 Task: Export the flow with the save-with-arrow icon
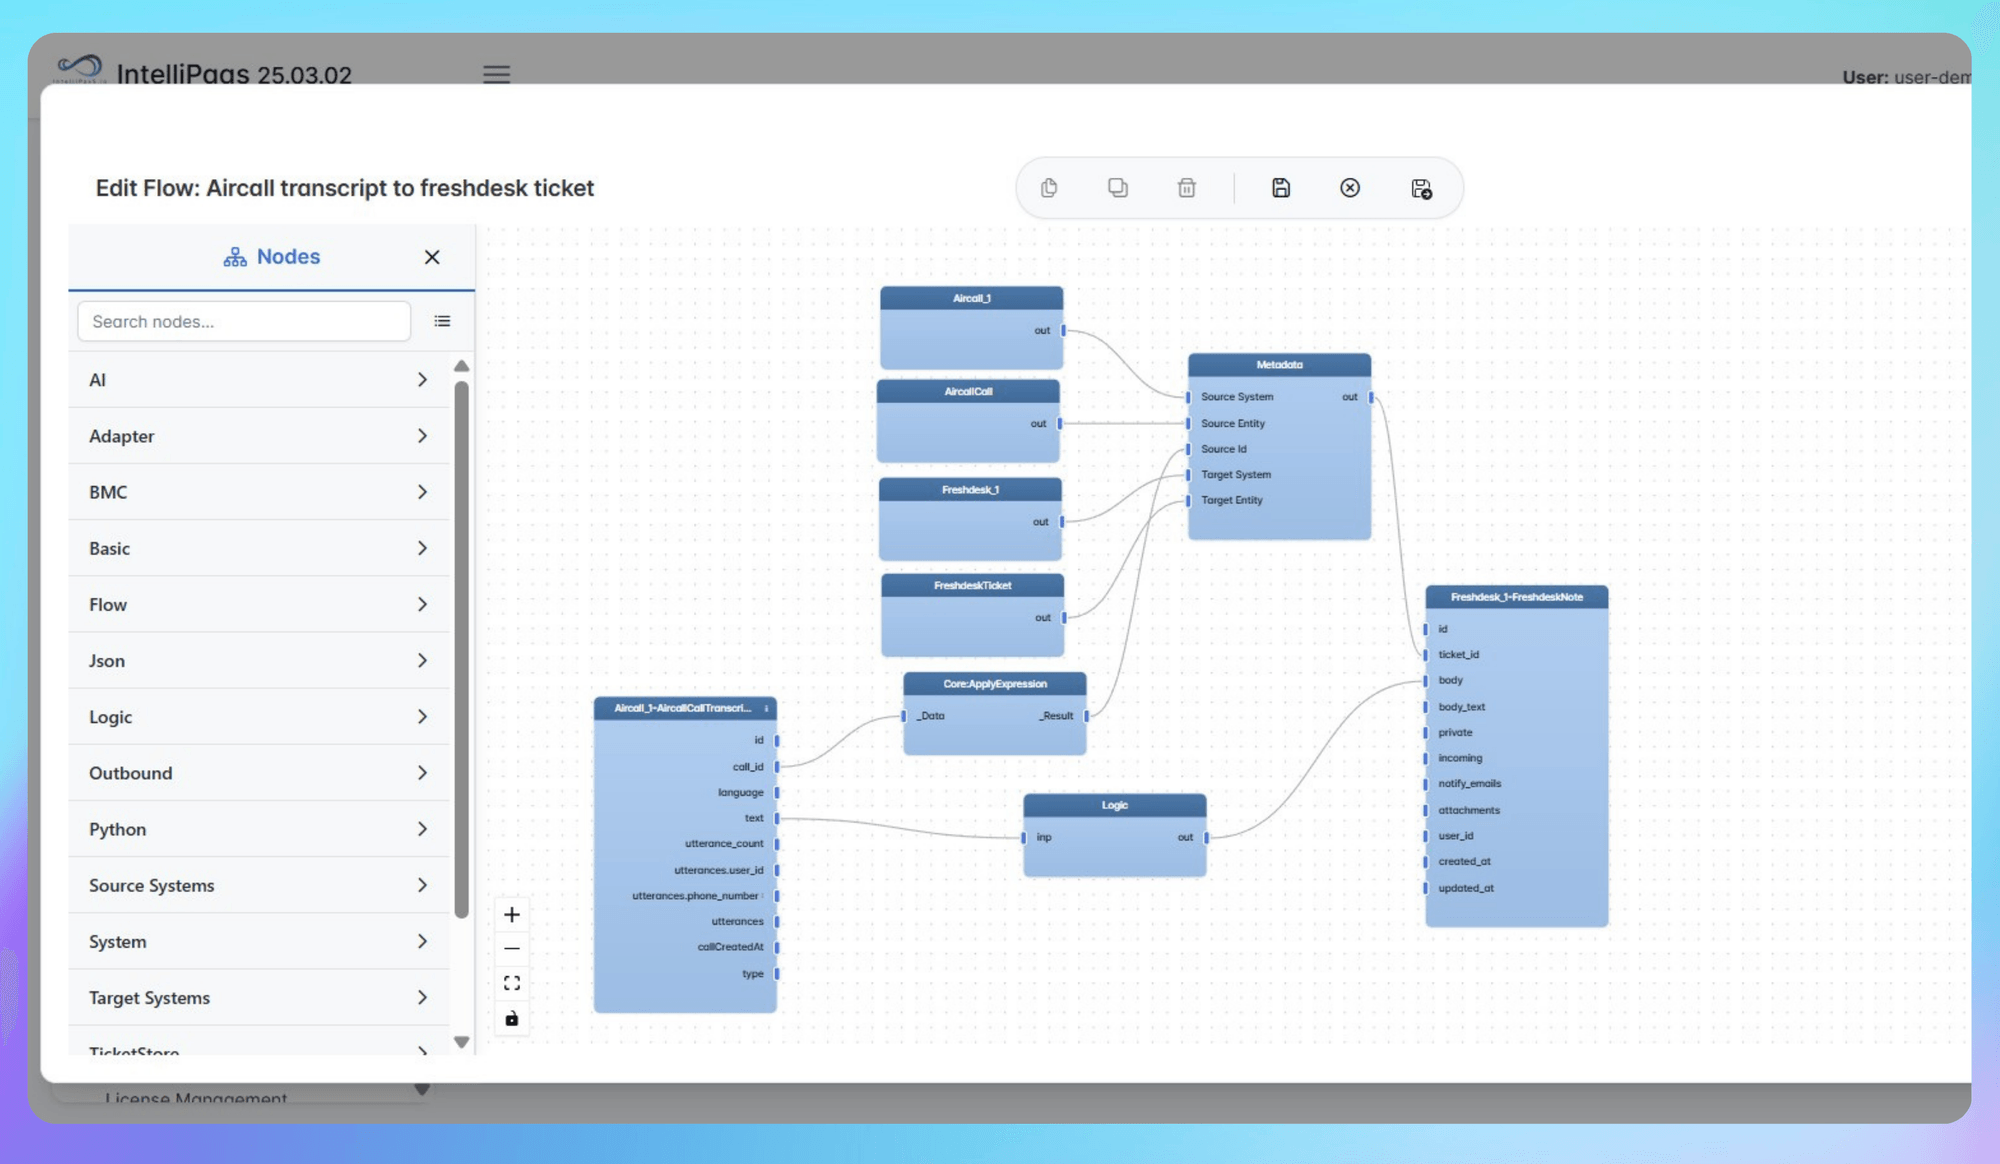[x=1421, y=188]
